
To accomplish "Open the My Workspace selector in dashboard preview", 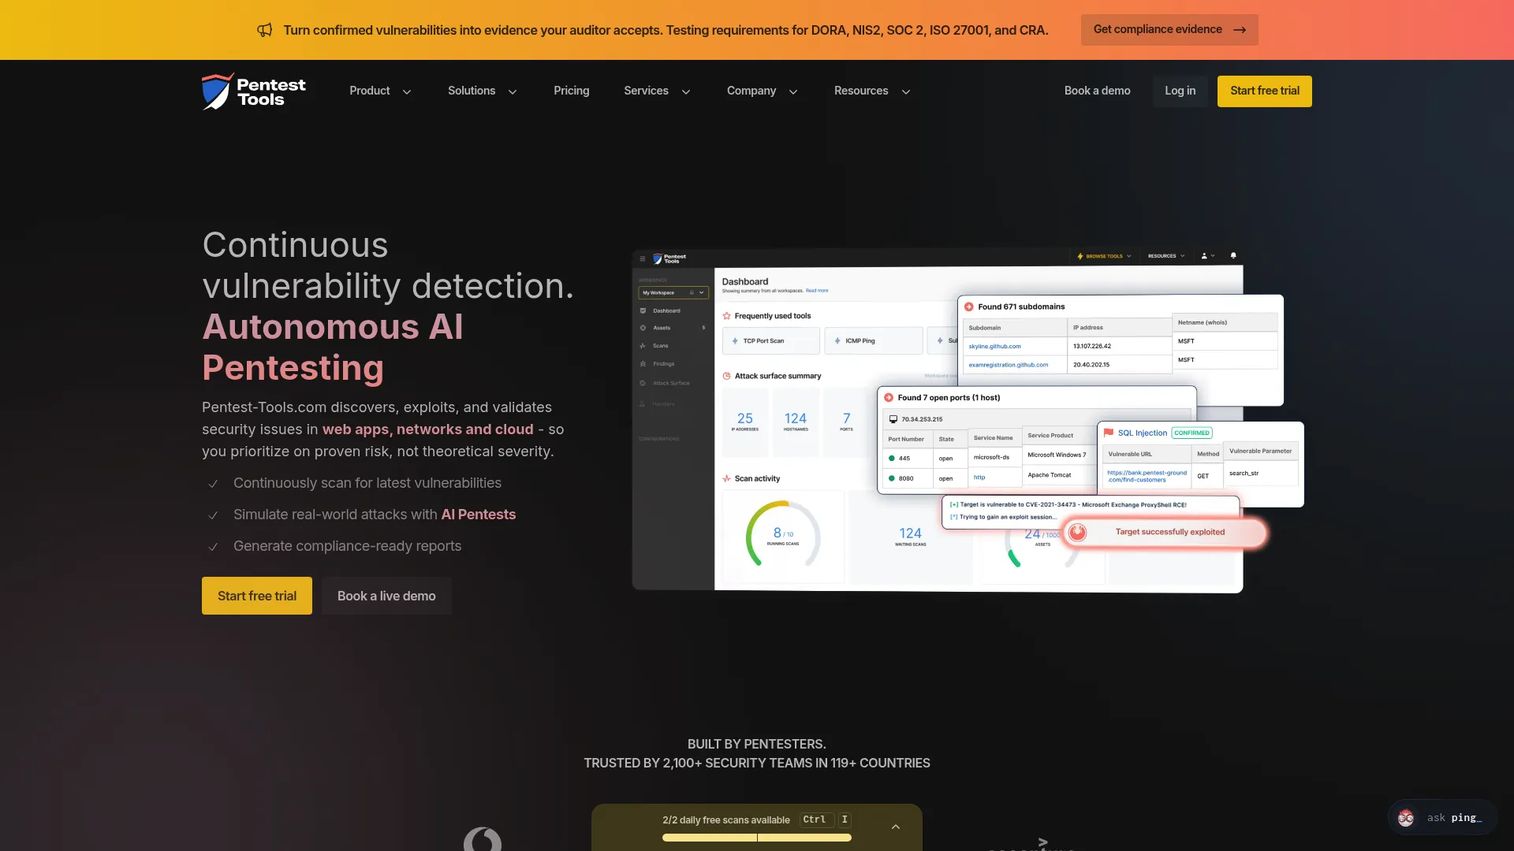I will click(x=673, y=293).
